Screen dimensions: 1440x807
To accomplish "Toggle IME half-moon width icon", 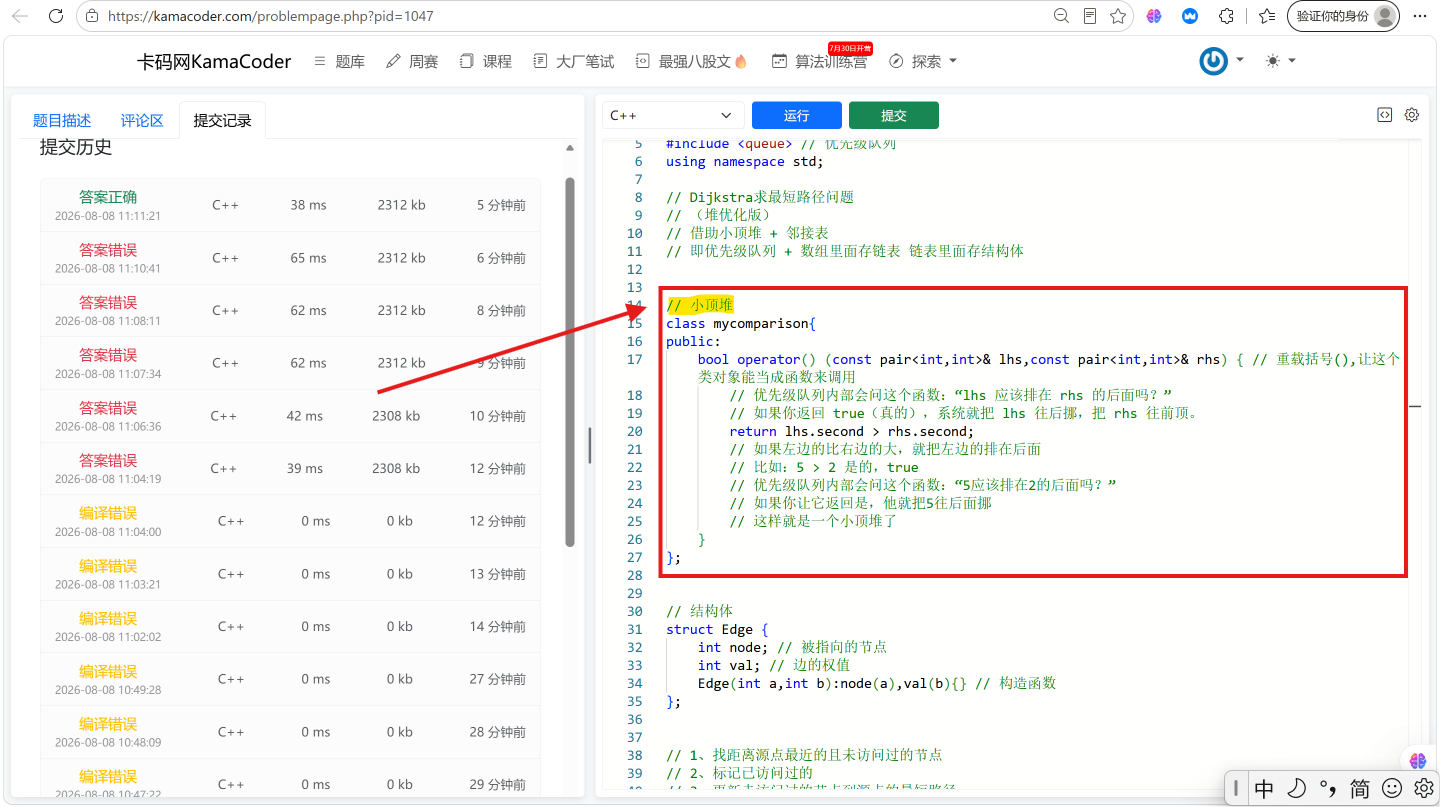I will click(x=1296, y=788).
